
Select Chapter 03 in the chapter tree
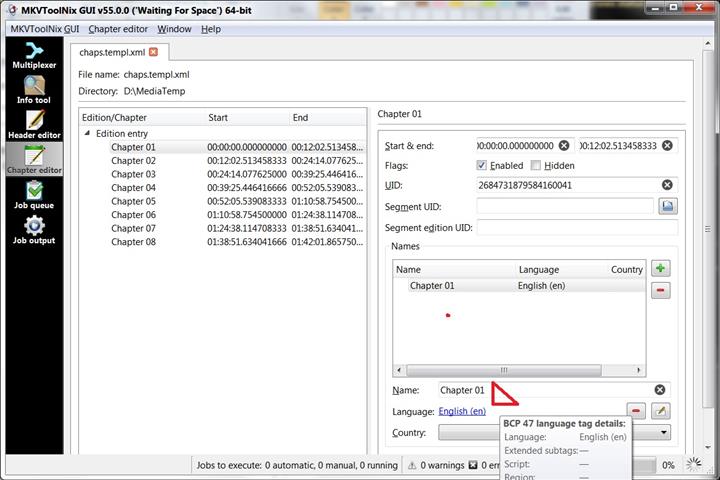133,174
